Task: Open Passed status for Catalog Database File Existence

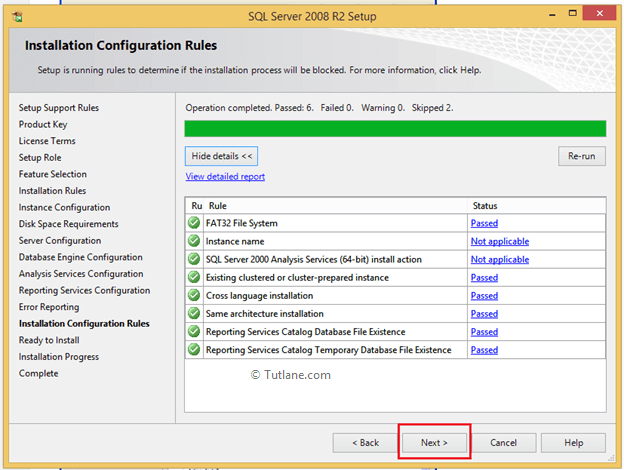Action: 484,332
